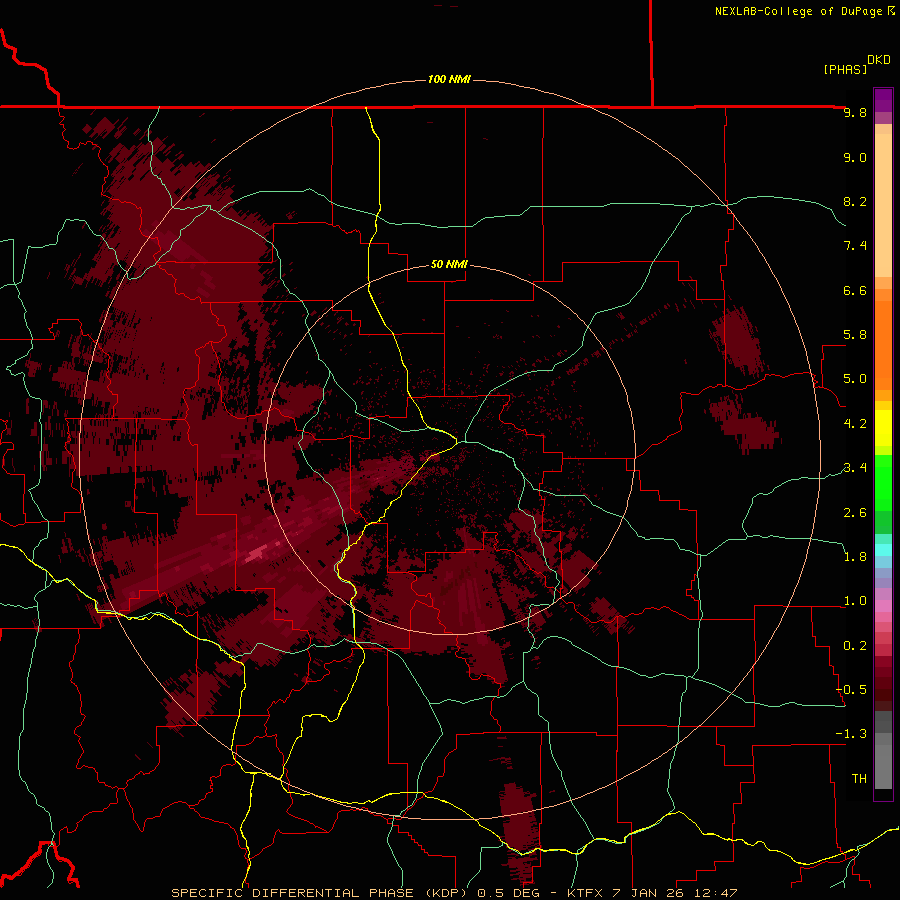900x900 pixels.
Task: Click the 3.4 value on color scale
Action: [855, 468]
